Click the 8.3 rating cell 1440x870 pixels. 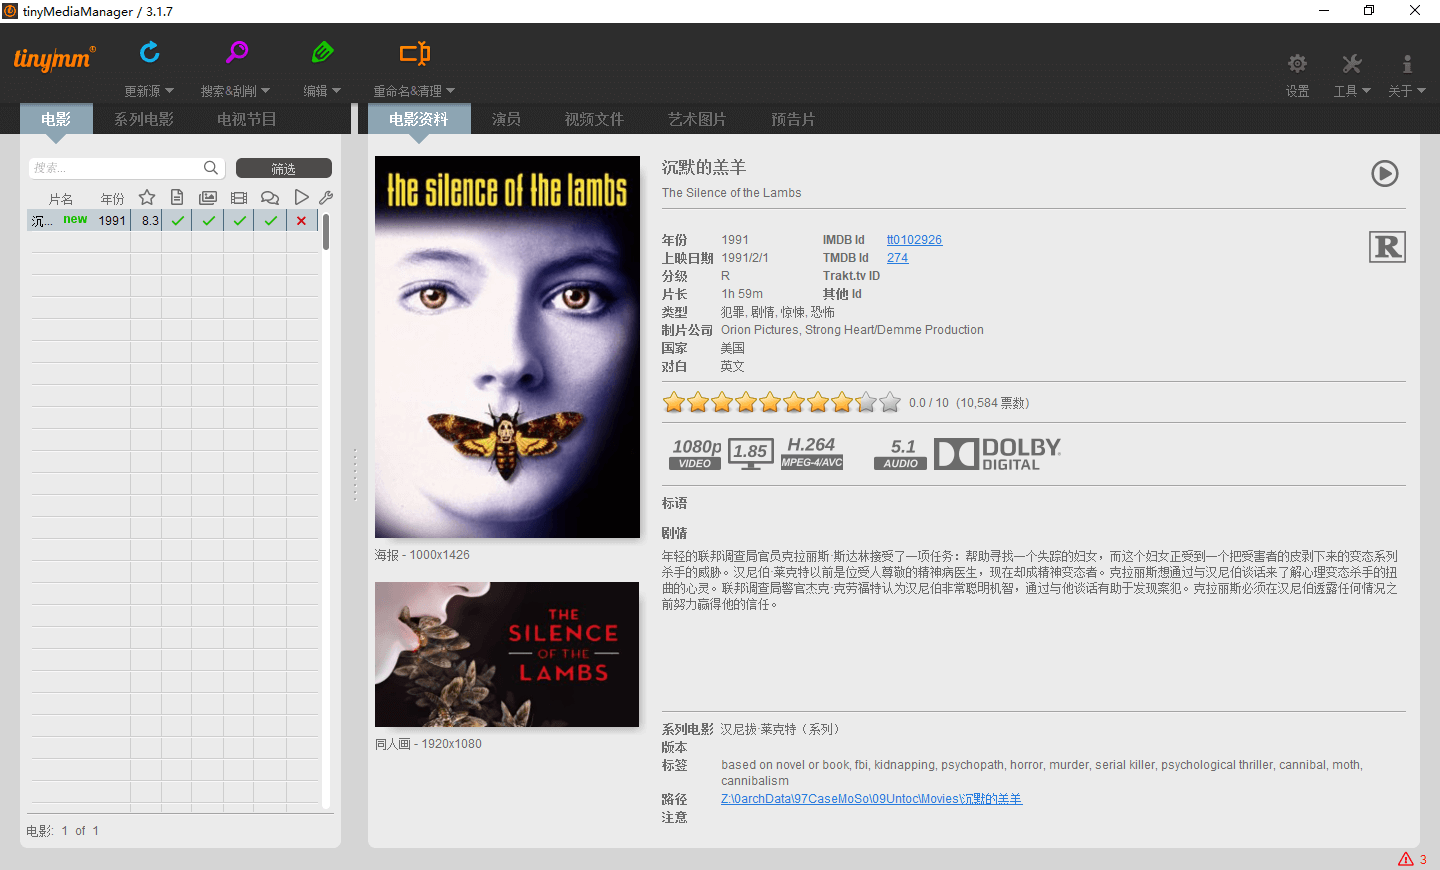pos(150,221)
